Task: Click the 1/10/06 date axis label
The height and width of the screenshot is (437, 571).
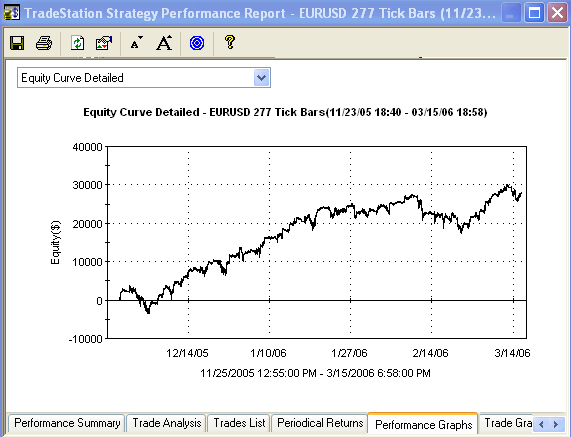Action: [x=268, y=353]
